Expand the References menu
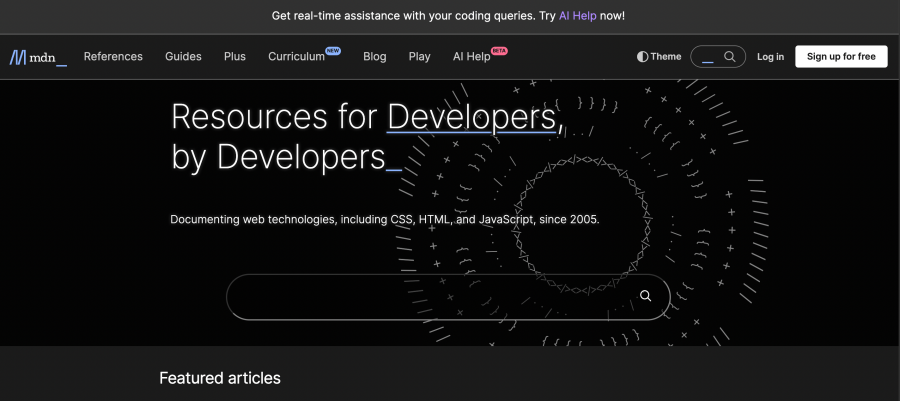The image size is (900, 401). click(113, 56)
